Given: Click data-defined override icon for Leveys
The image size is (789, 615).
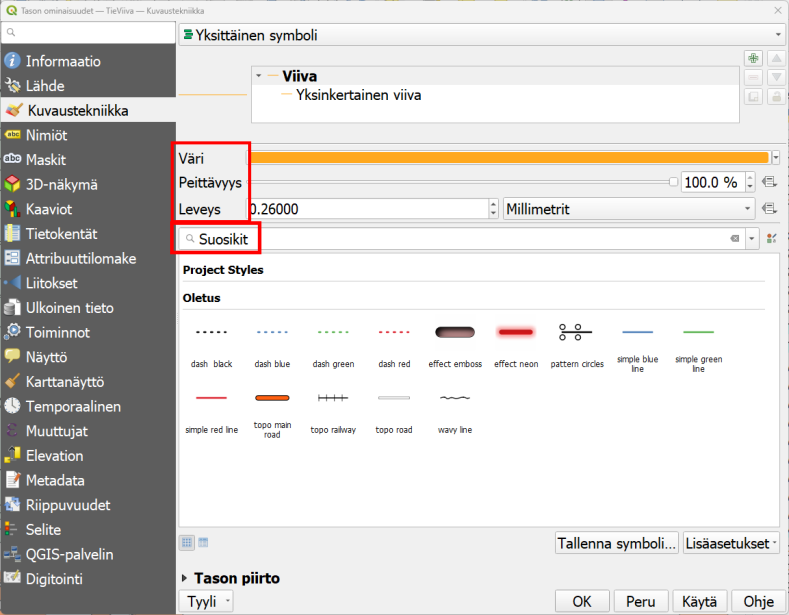Looking at the screenshot, I should coord(769,209).
